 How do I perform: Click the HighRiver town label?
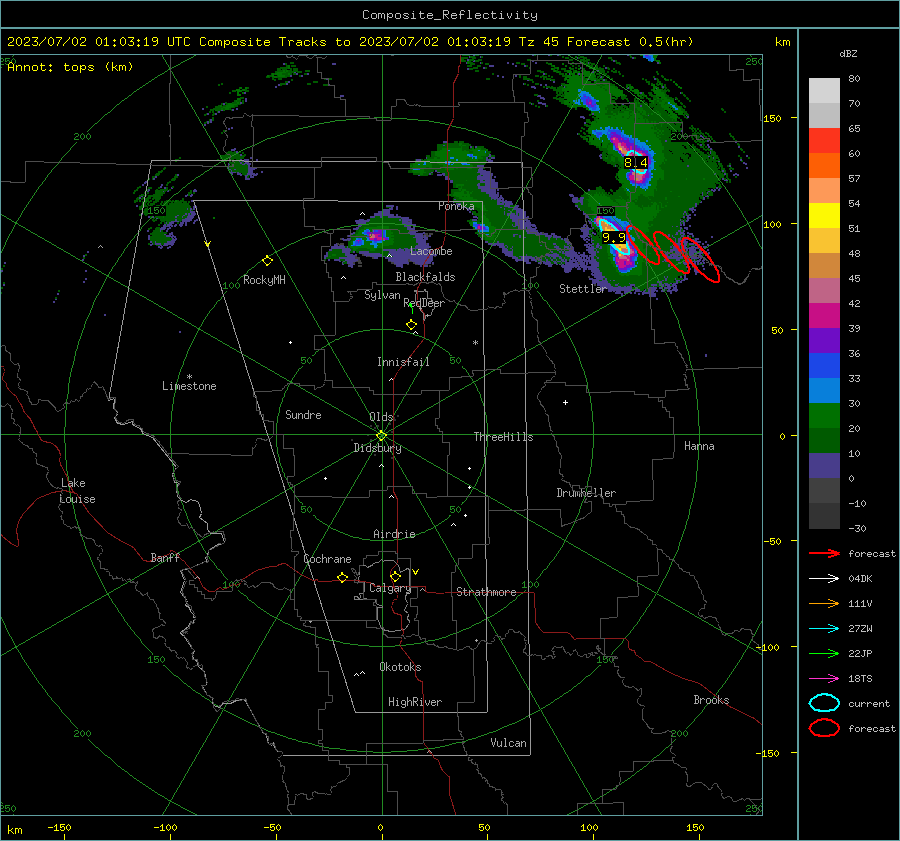[415, 702]
